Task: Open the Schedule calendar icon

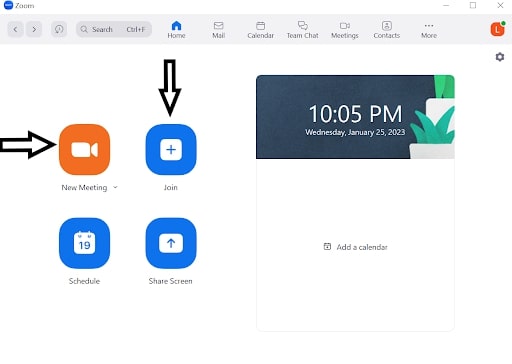Action: tap(84, 243)
